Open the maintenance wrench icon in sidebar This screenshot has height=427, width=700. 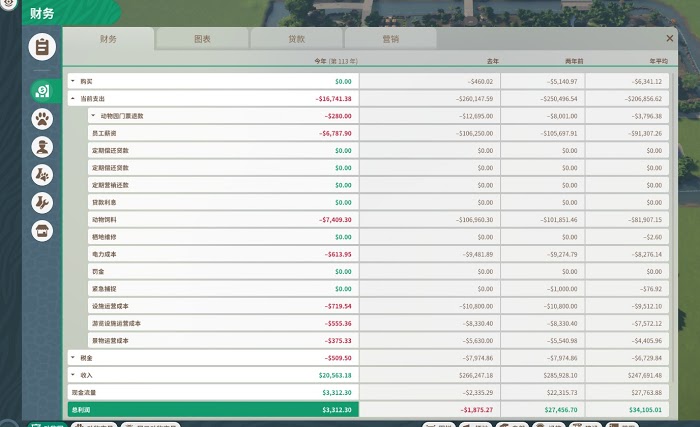click(x=42, y=203)
